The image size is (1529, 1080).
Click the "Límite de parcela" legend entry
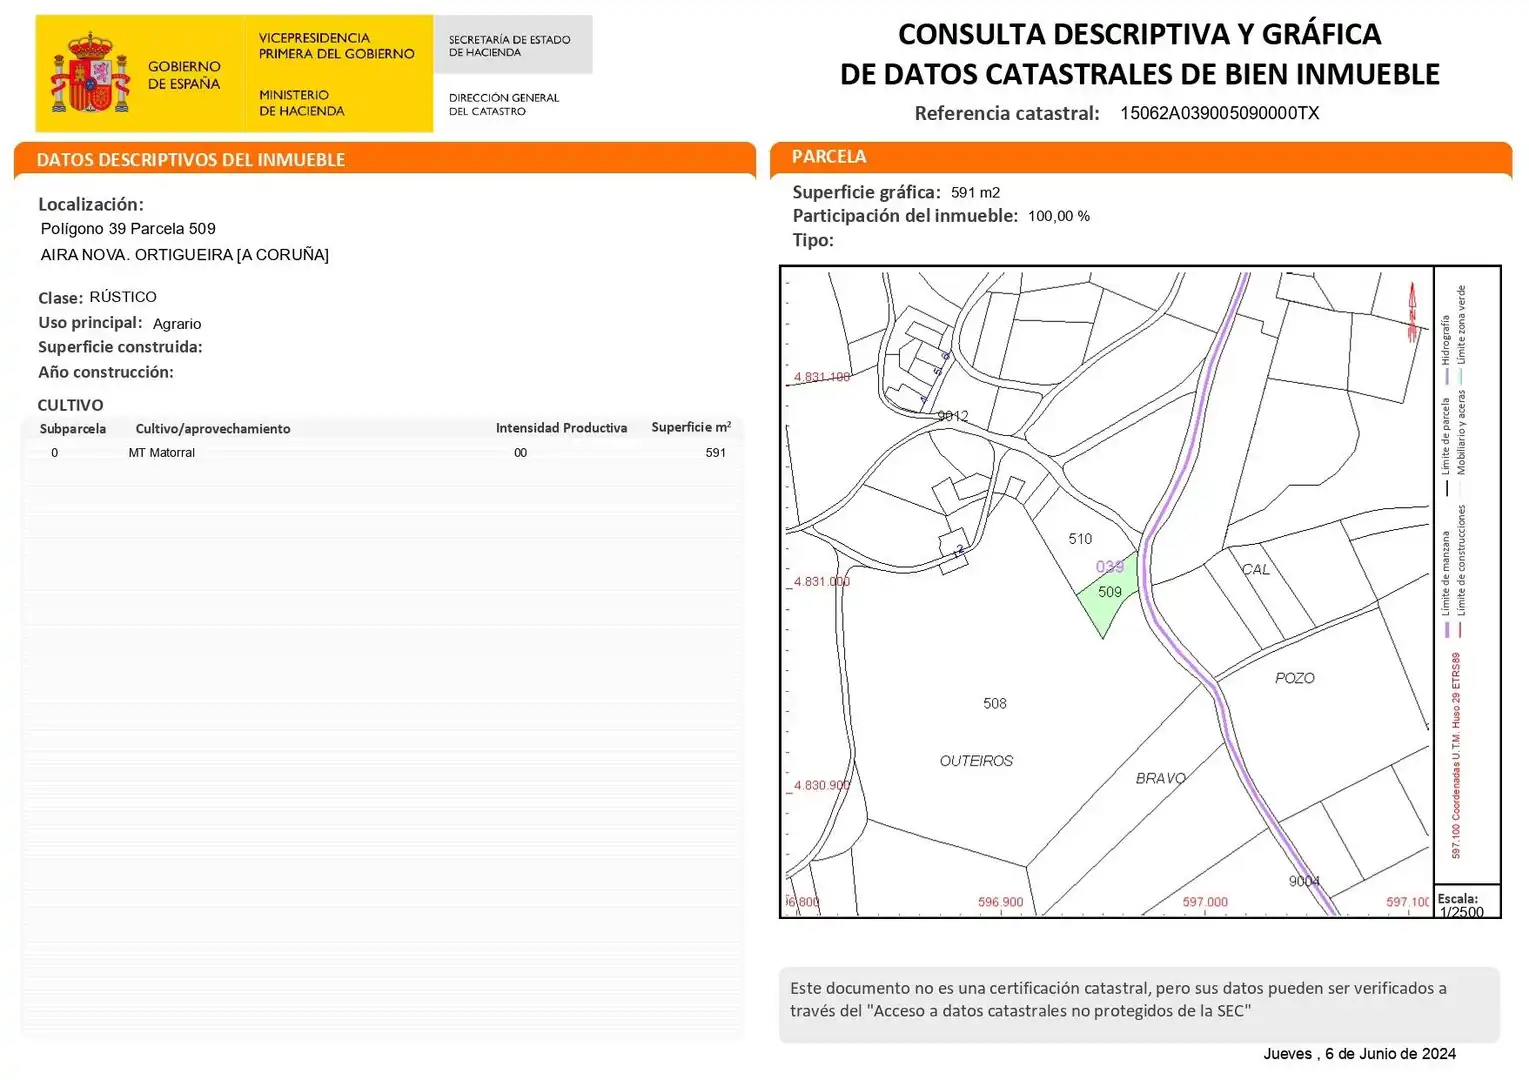[x=1446, y=446]
